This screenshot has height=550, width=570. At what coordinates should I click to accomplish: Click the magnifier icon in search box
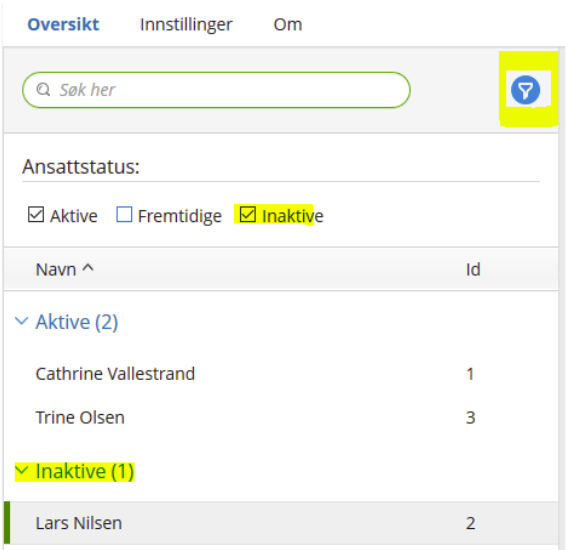(x=43, y=89)
